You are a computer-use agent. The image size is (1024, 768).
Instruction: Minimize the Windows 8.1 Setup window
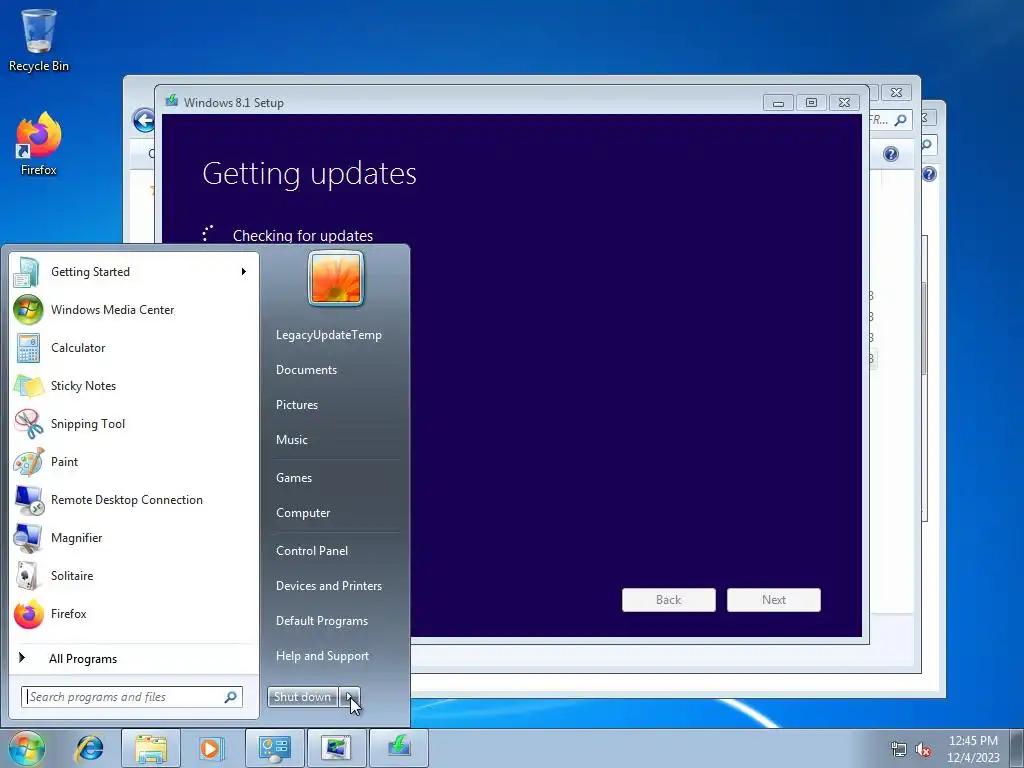pyautogui.click(x=778, y=103)
